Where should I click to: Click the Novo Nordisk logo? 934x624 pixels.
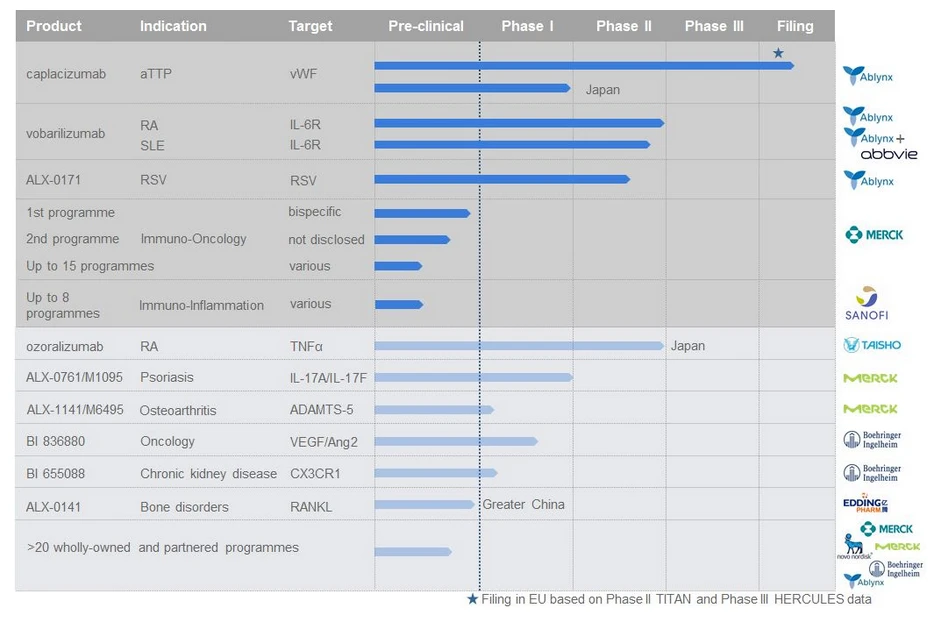854,546
